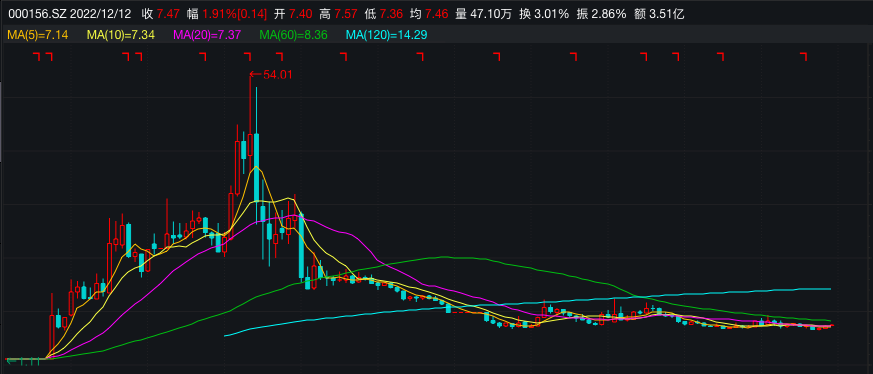Select the MA(60)=8.36 indicator label

293,36
